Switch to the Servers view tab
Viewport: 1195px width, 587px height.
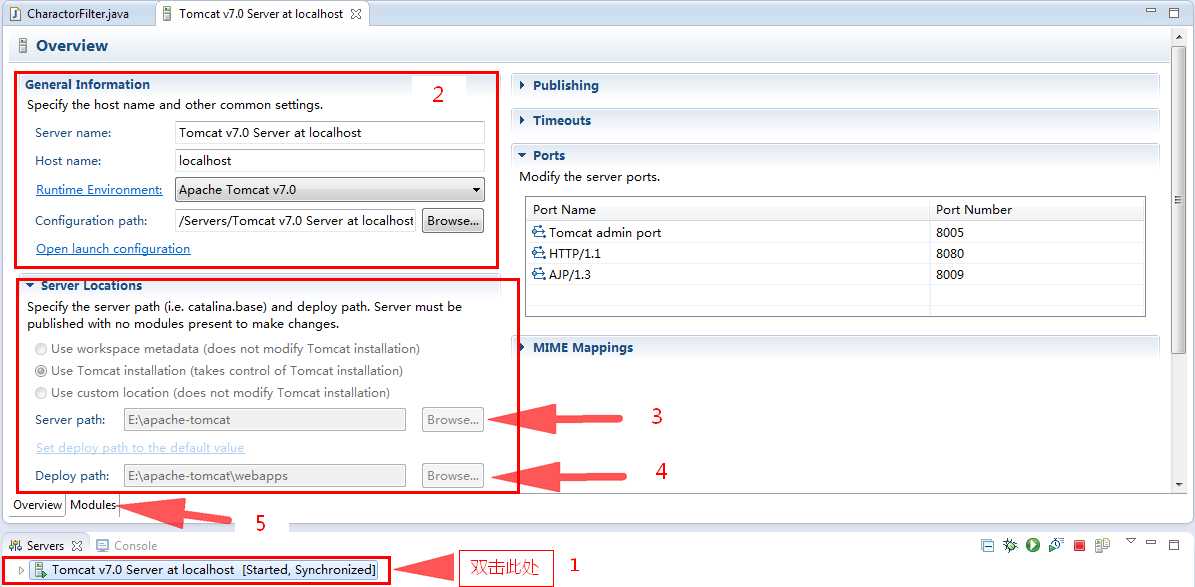pos(45,546)
